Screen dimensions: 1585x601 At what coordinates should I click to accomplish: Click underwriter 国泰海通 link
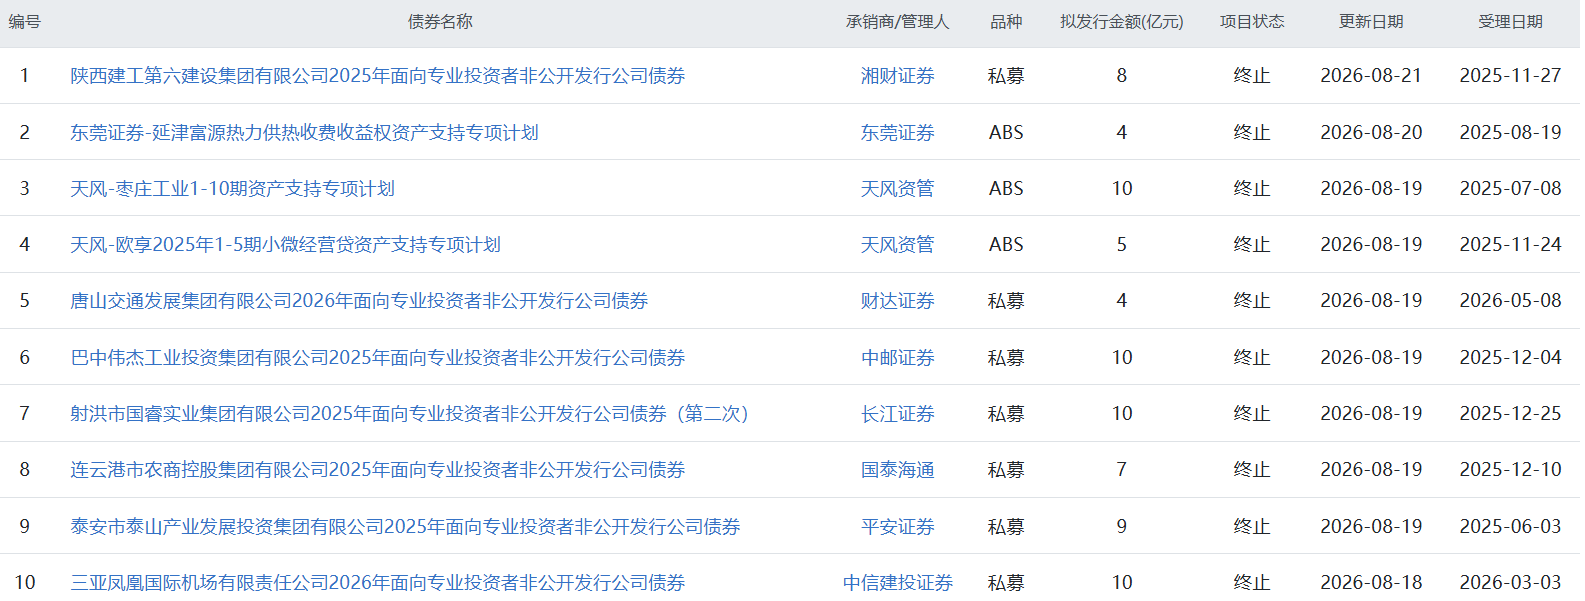pyautogui.click(x=897, y=469)
